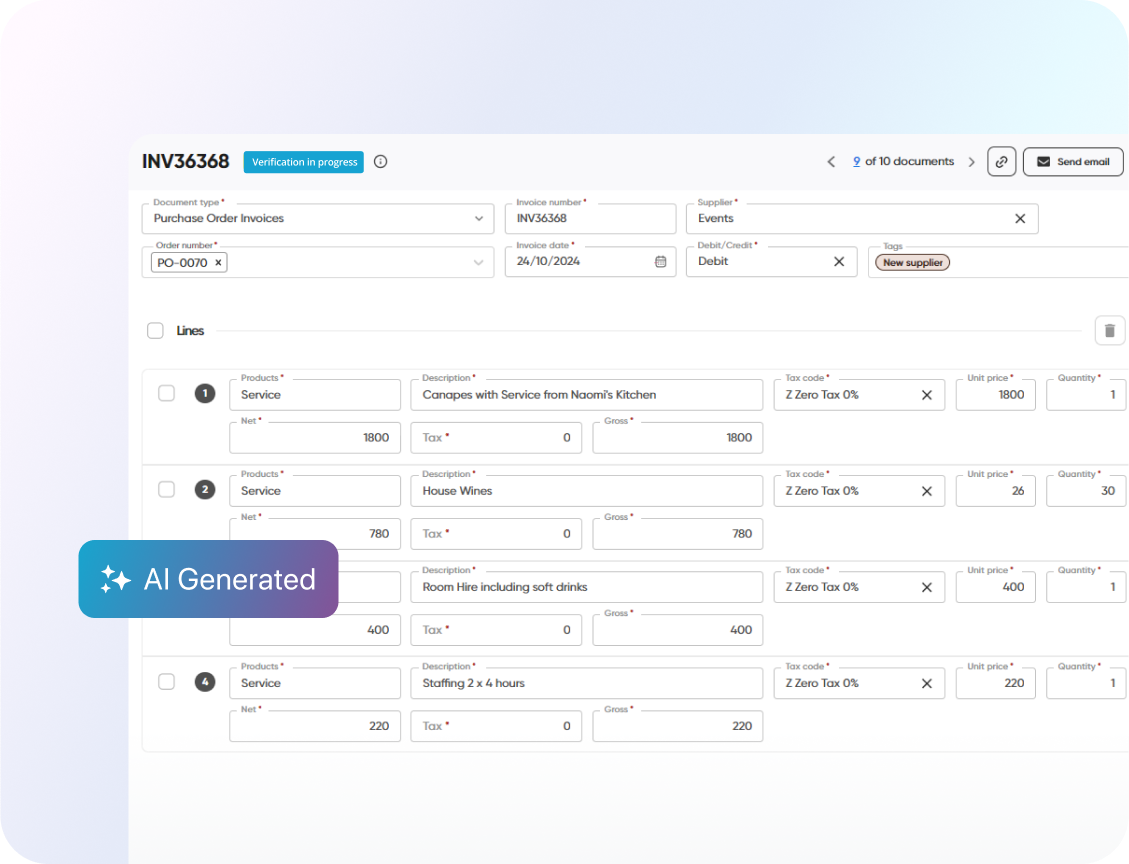
Task: Click the Send email button
Action: click(x=1073, y=161)
